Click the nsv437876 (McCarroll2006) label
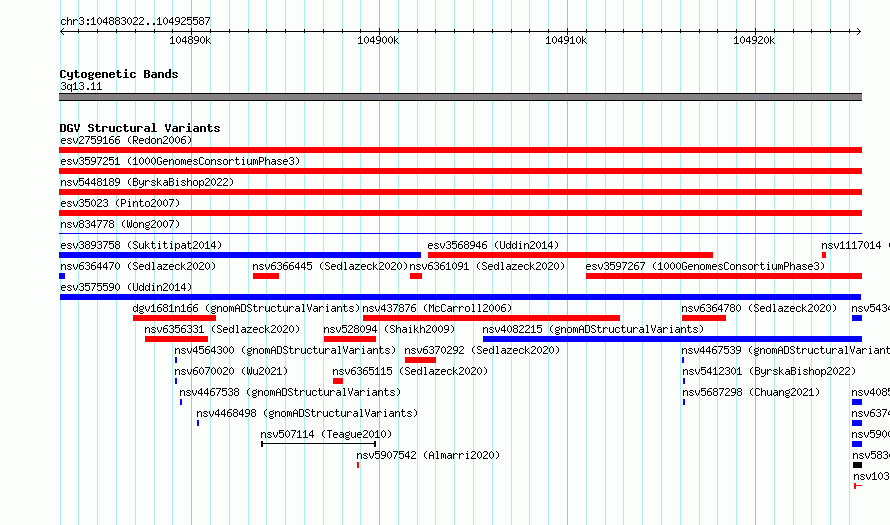The image size is (890, 525). [437, 308]
